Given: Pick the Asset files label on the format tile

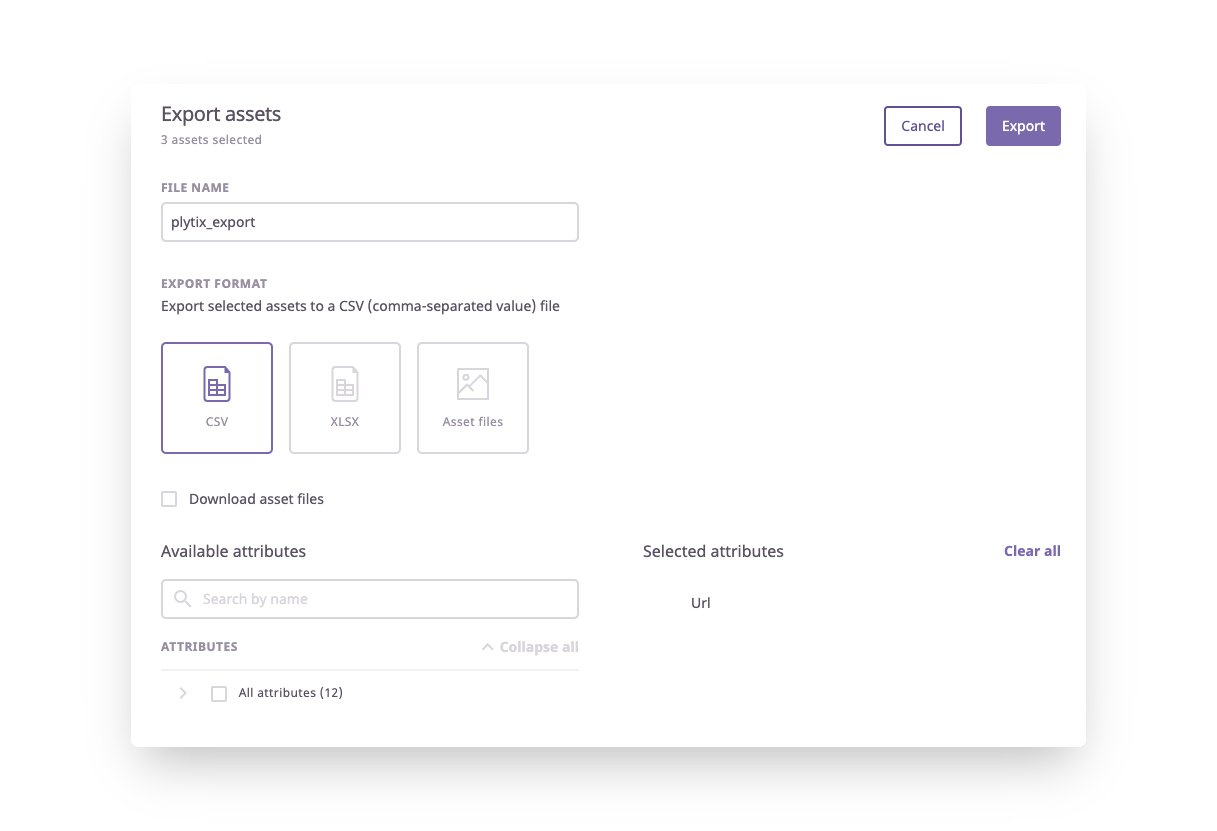Looking at the screenshot, I should pos(473,422).
